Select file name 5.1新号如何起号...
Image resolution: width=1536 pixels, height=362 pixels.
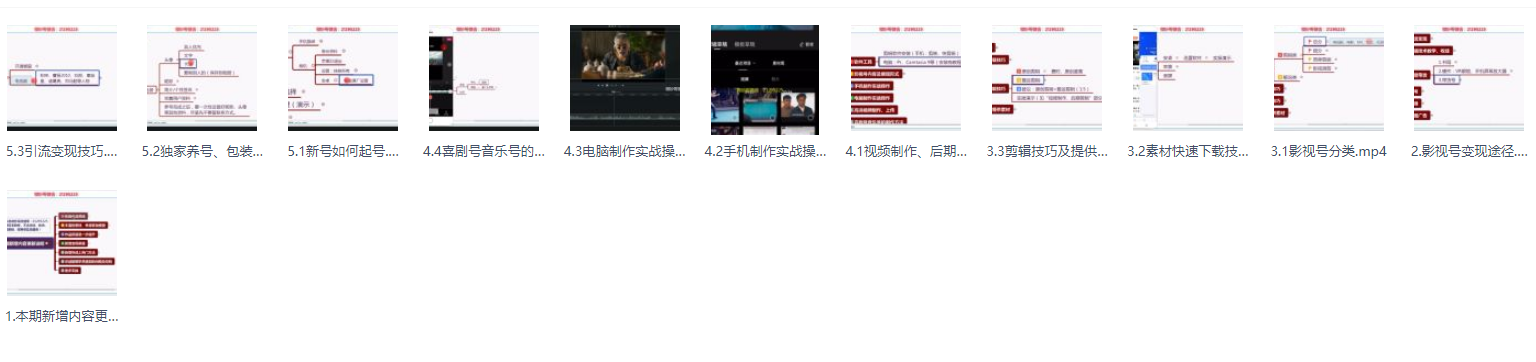(343, 152)
